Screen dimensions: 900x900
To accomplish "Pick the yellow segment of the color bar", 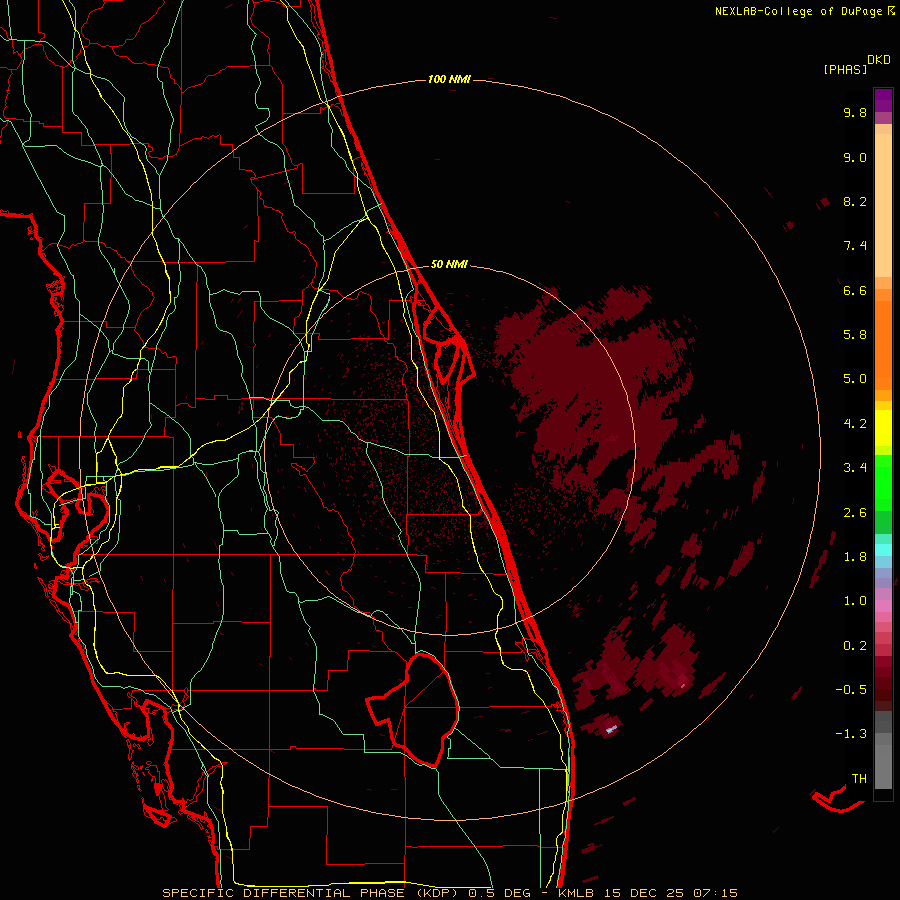I will click(883, 428).
